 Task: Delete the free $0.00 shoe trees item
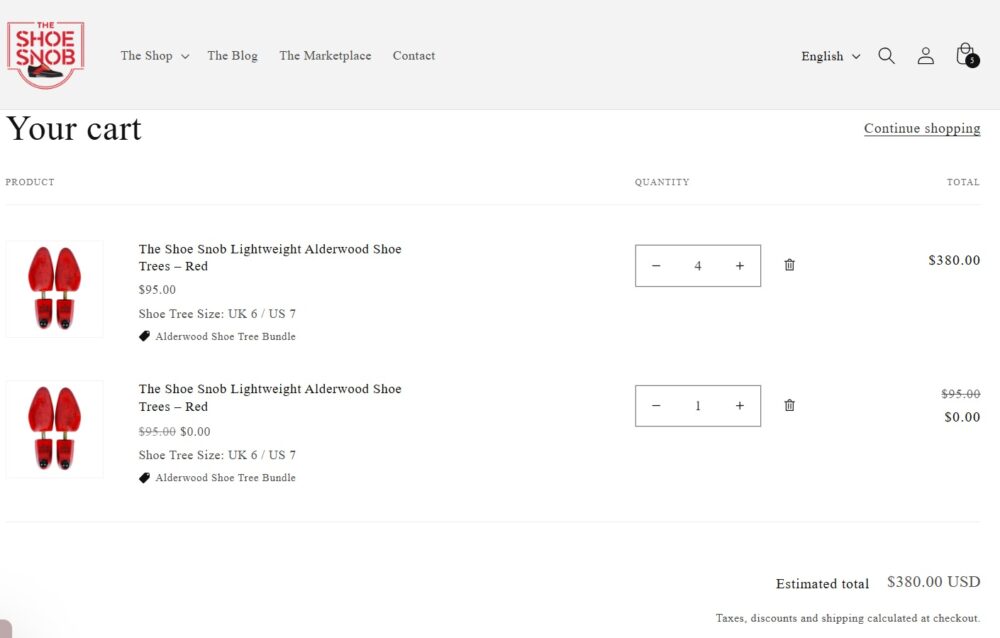point(790,405)
